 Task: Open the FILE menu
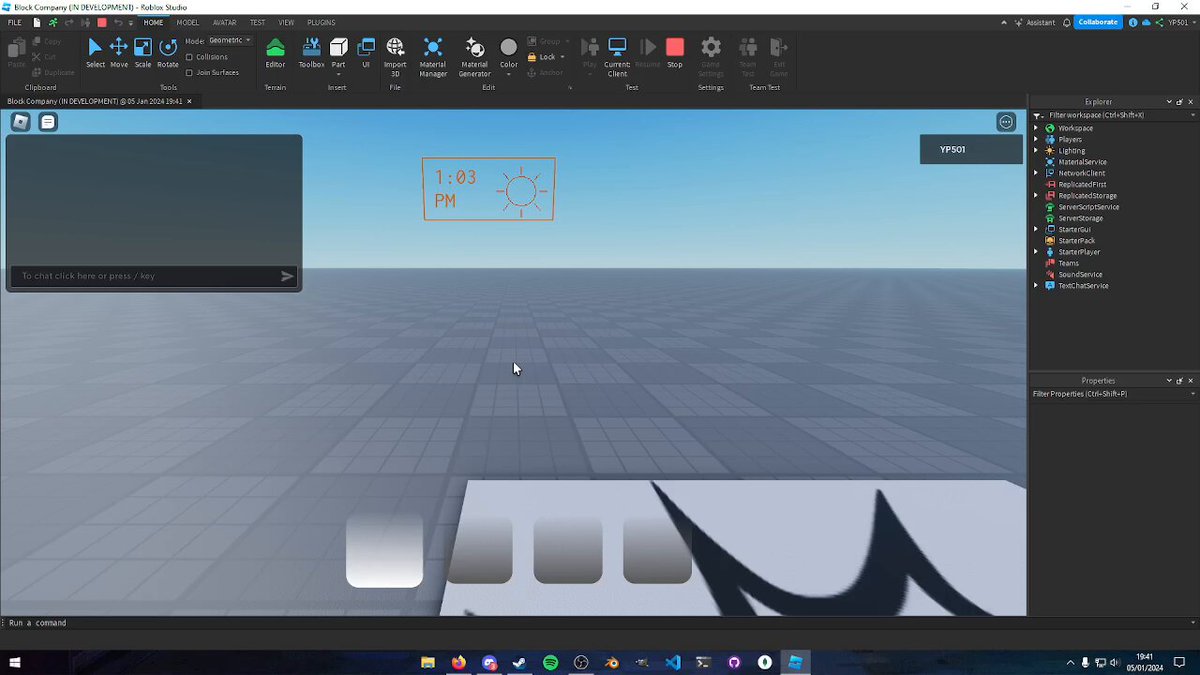coord(15,22)
